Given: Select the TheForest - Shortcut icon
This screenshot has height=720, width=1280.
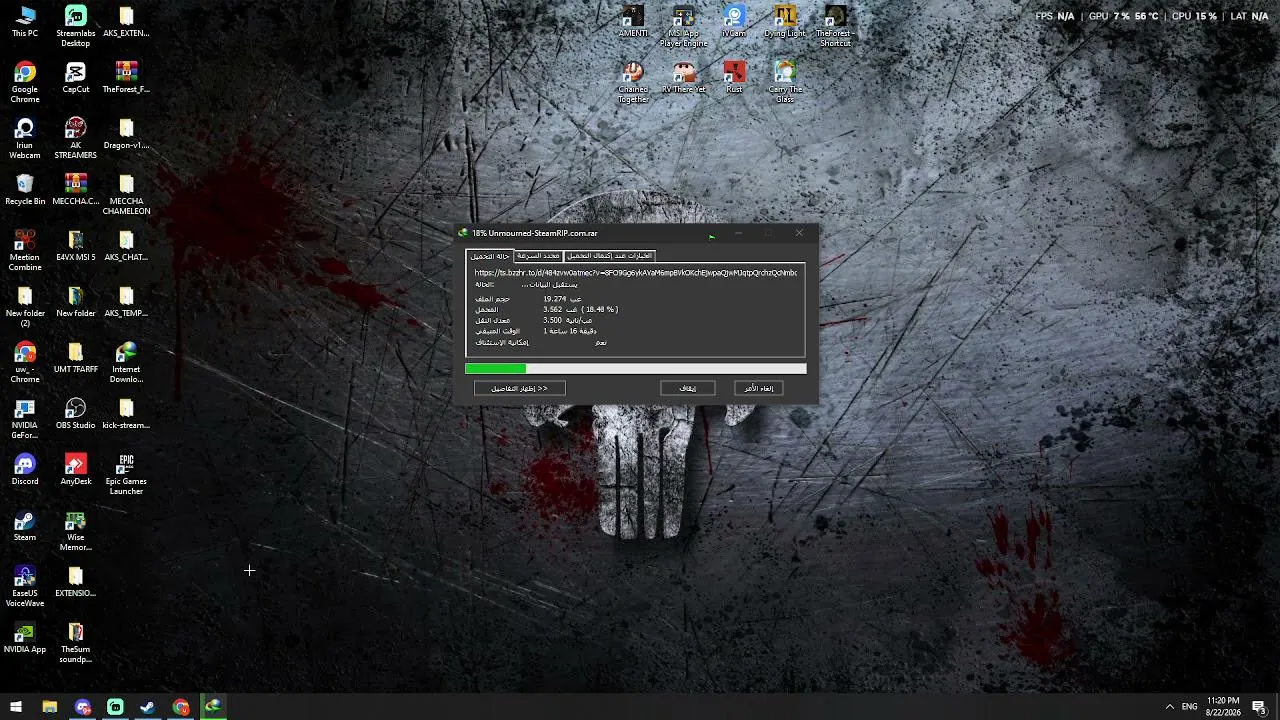Looking at the screenshot, I should (x=836, y=27).
